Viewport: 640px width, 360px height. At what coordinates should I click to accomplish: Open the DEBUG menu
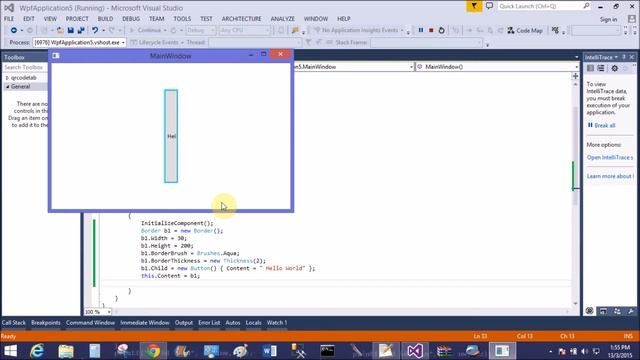(131, 19)
